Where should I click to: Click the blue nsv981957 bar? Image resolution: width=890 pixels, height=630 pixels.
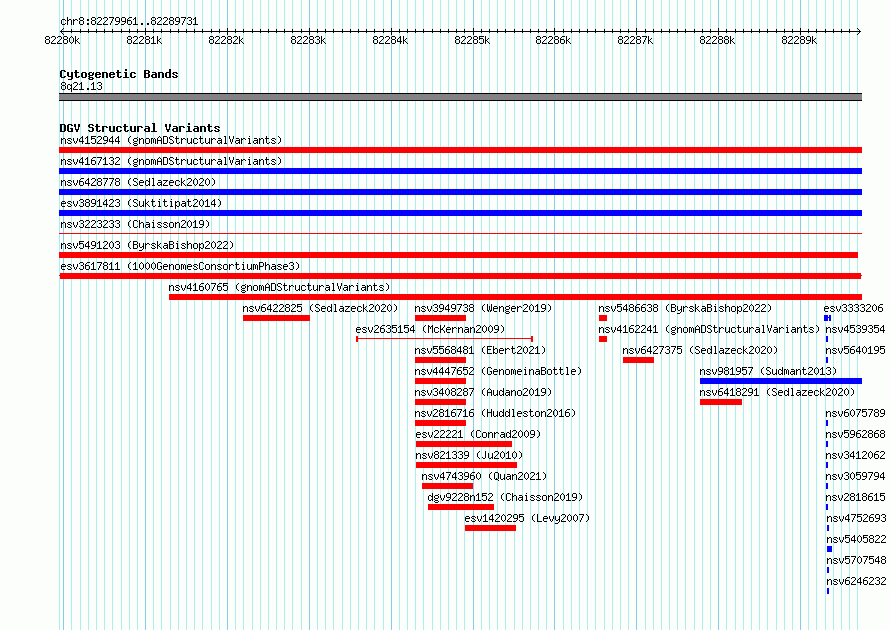781,381
